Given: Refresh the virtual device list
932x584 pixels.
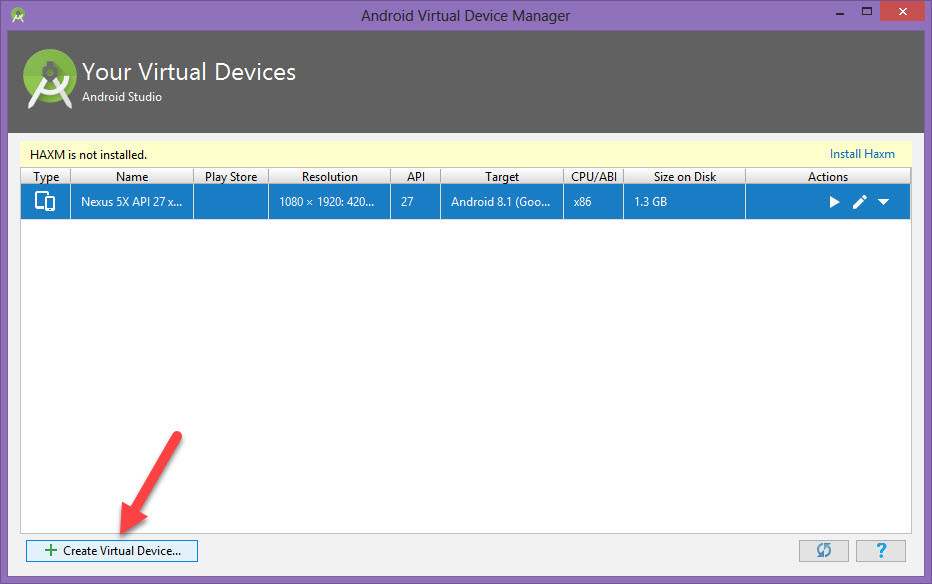Looking at the screenshot, I should (823, 551).
